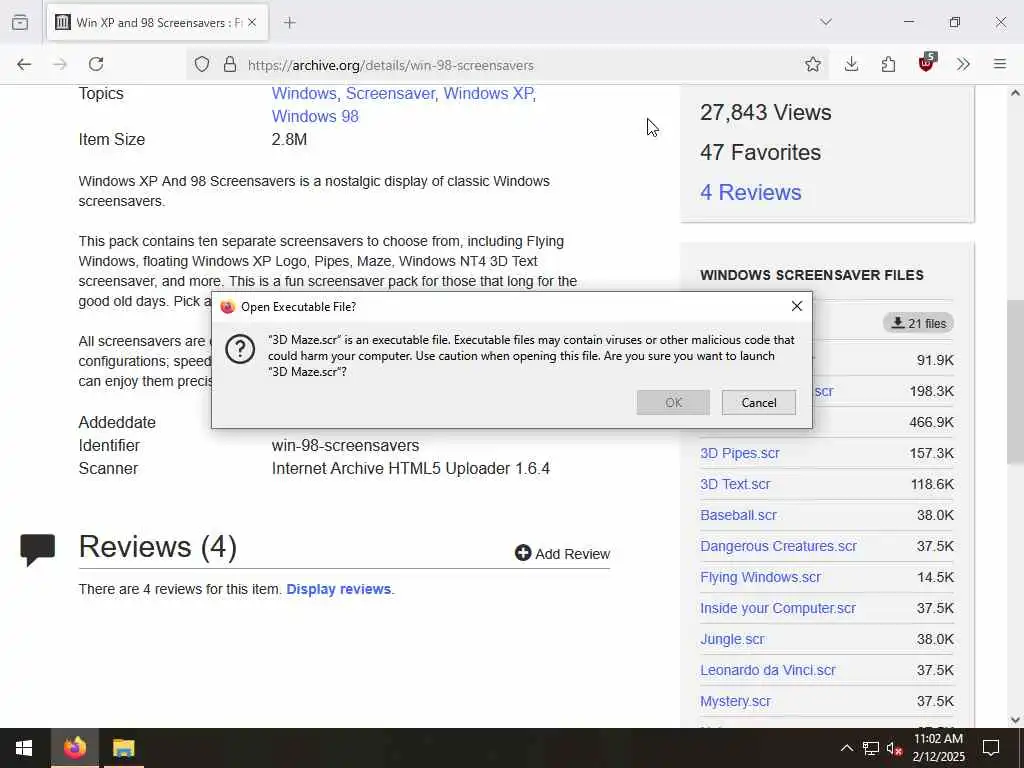1024x768 pixels.
Task: Click the Windows topic link
Action: point(304,93)
